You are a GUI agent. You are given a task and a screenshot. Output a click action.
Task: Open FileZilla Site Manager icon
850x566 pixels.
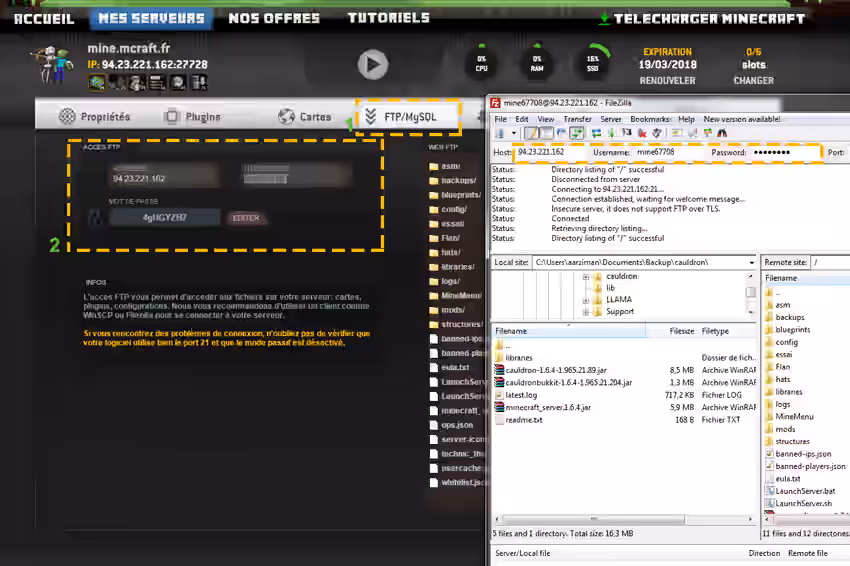[x=500, y=133]
